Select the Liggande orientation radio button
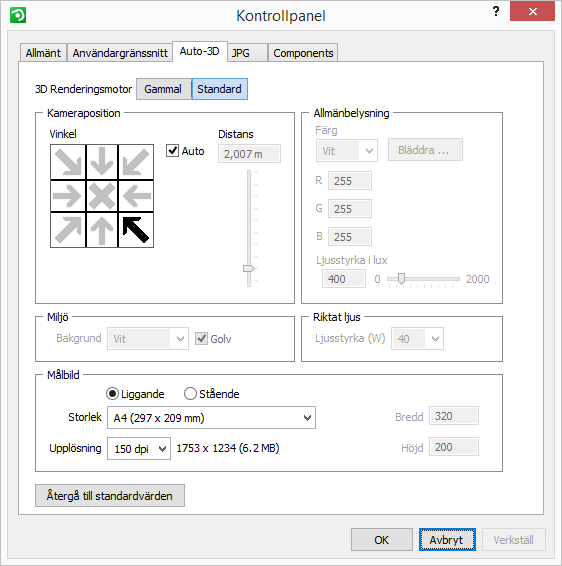 coord(112,393)
